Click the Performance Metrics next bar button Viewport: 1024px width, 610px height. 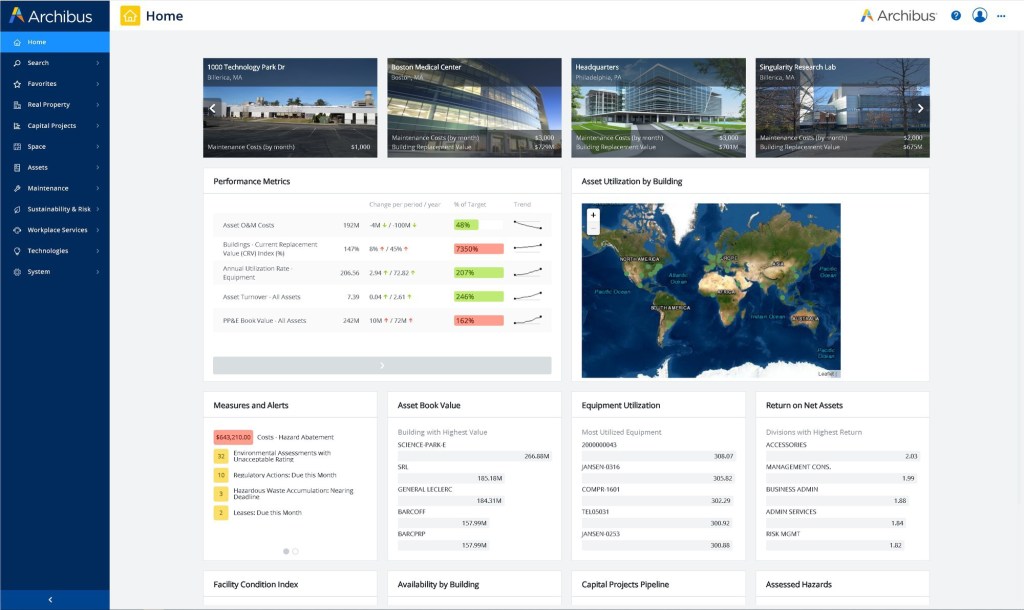(381, 366)
